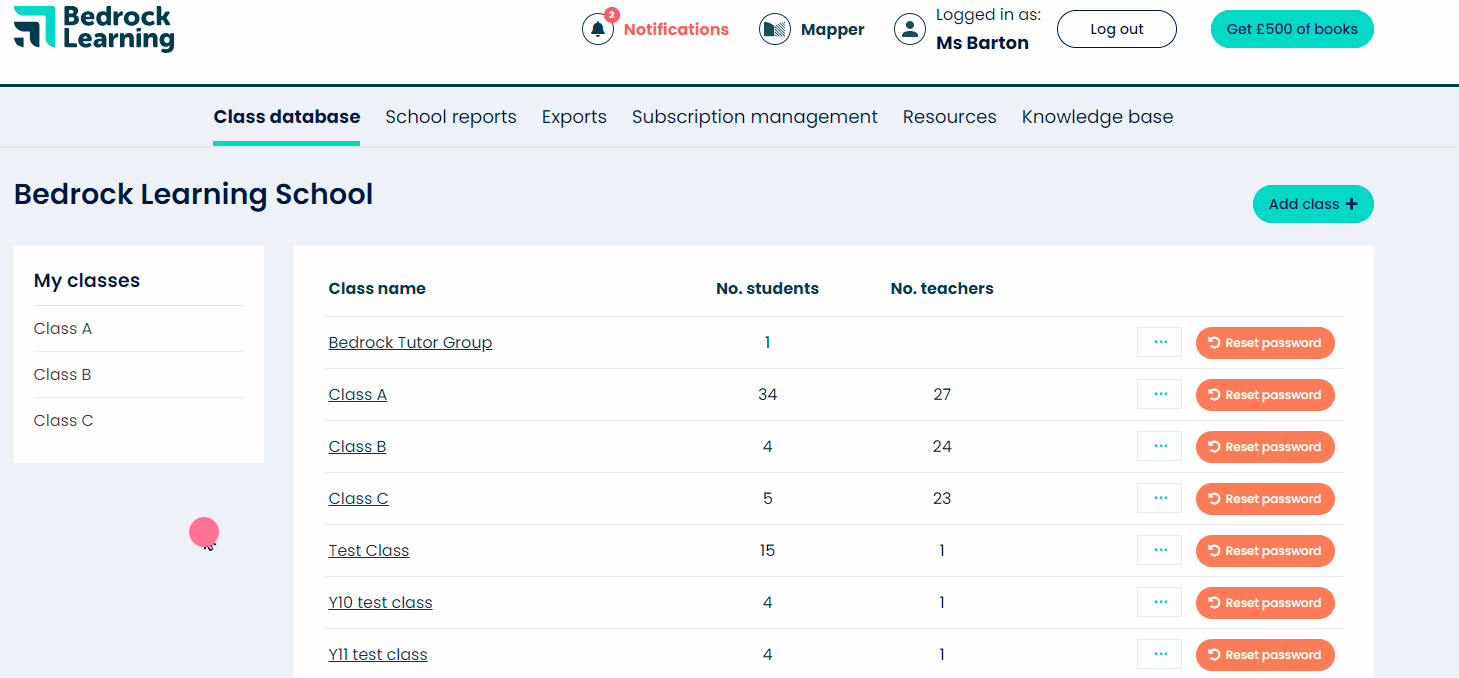This screenshot has height=678, width=1459.
Task: Open the Mapper text link
Action: [x=832, y=30]
